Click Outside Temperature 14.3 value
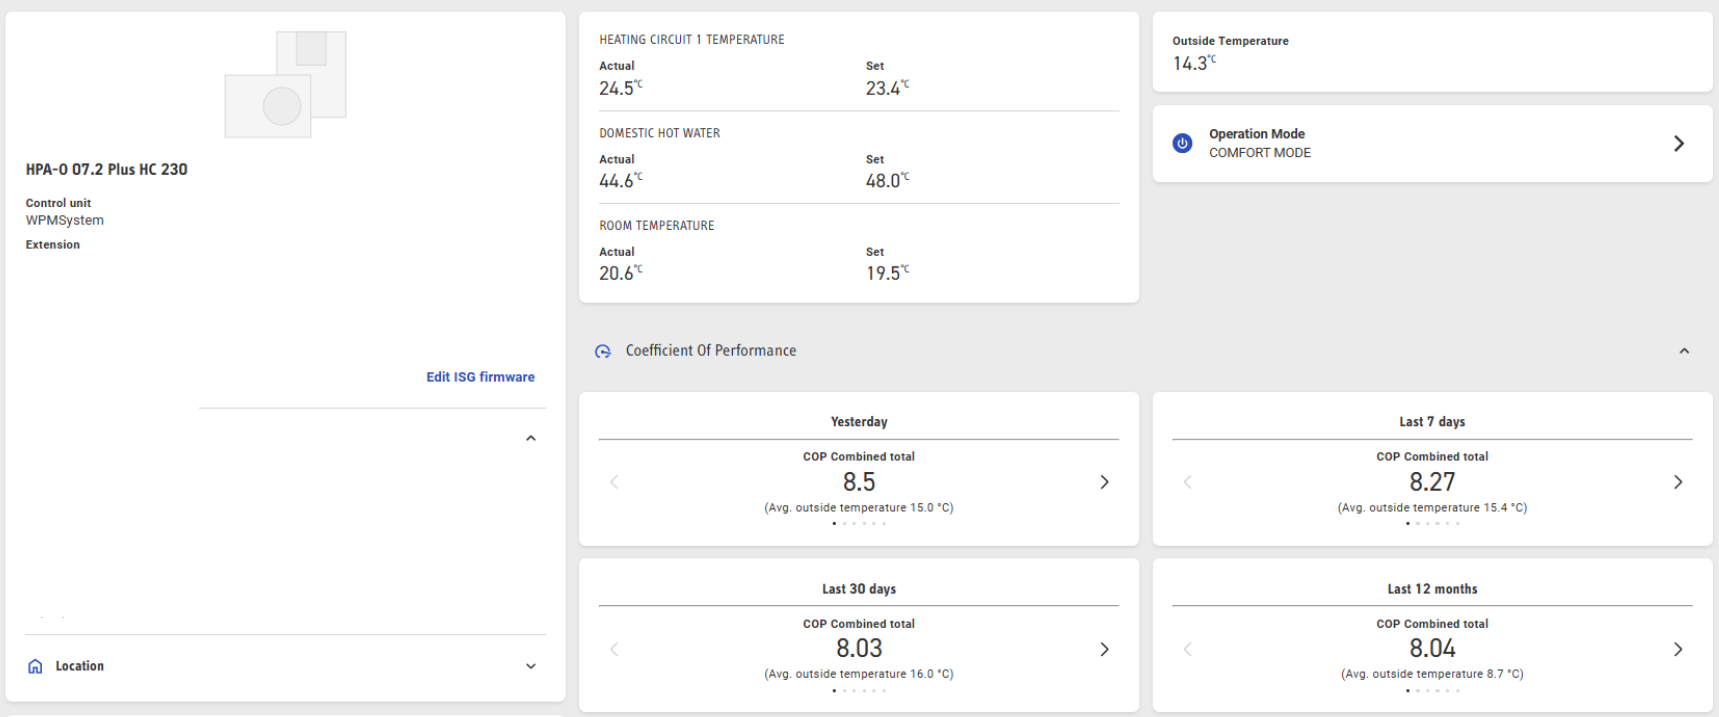The width and height of the screenshot is (1719, 717). click(1194, 63)
